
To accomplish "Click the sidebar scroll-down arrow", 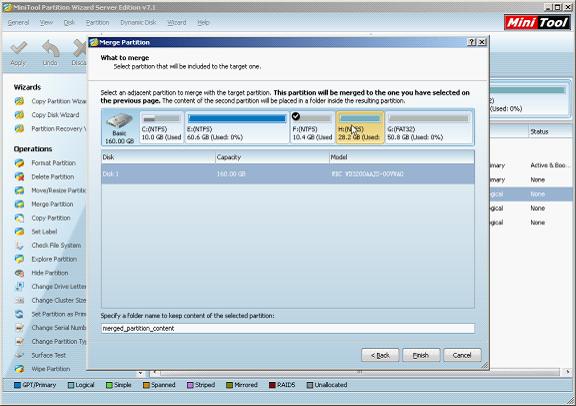I will [x=141, y=373].
